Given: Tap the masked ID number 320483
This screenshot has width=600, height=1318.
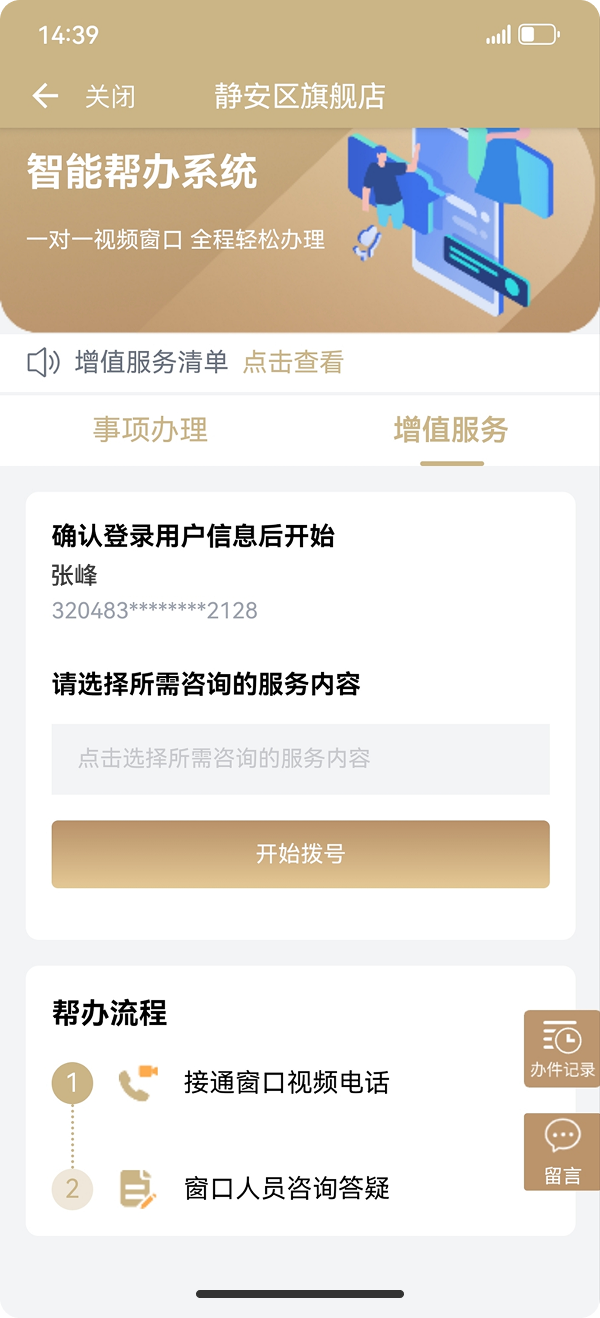Looking at the screenshot, I should coord(155,610).
